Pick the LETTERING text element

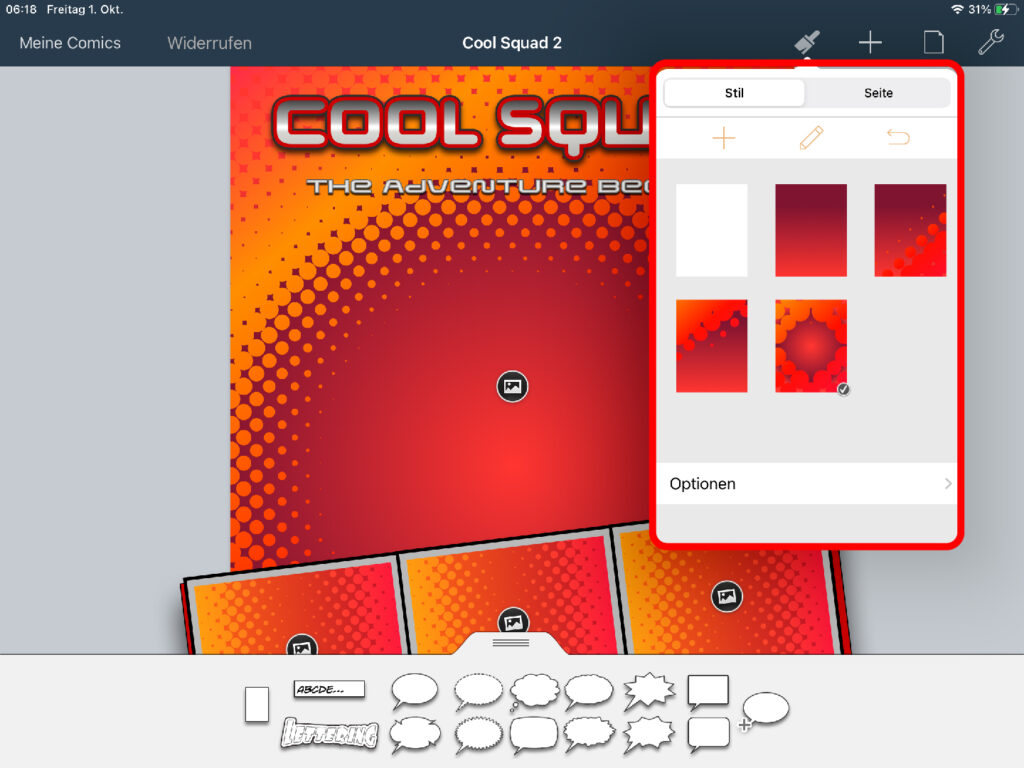click(x=329, y=734)
